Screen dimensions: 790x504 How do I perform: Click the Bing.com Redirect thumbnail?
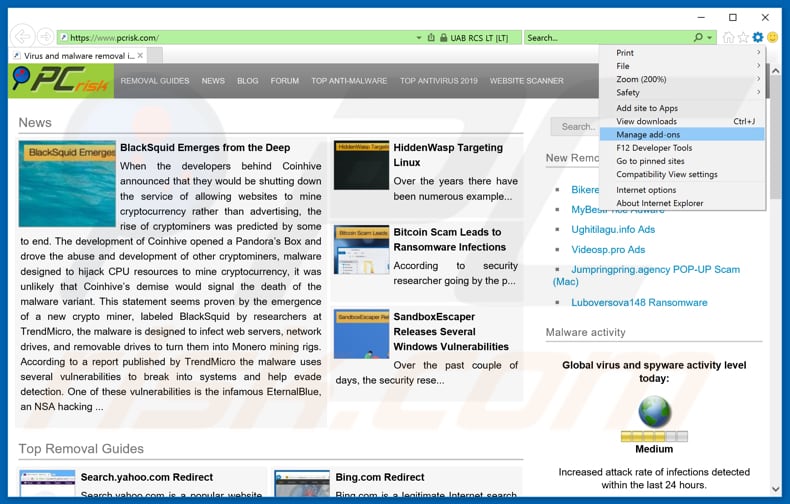[302, 483]
